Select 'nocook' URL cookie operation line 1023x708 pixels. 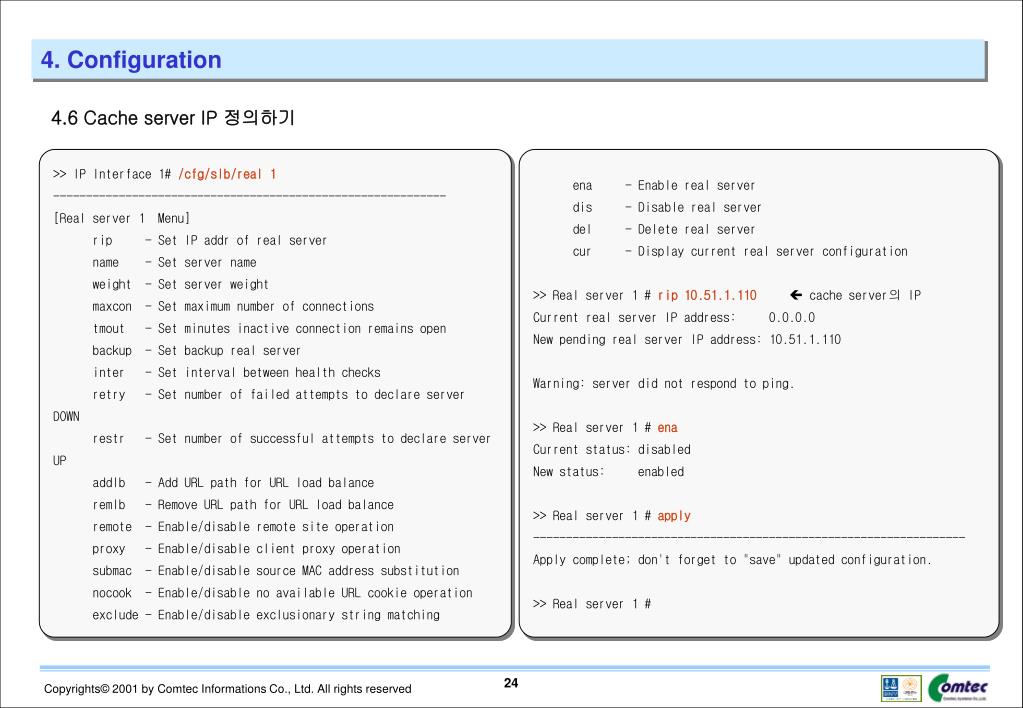pos(282,593)
